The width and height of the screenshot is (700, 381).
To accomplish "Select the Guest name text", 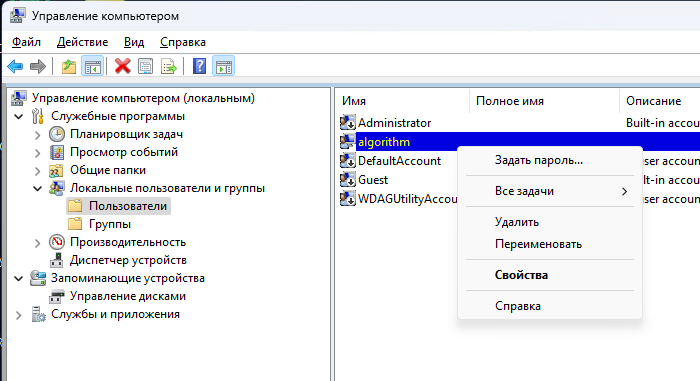I will tap(373, 180).
